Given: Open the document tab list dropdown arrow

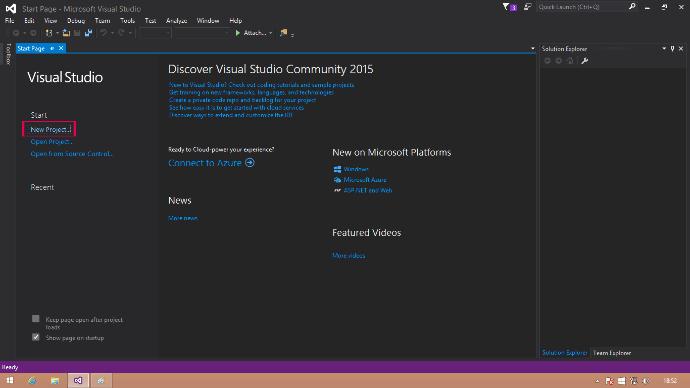Looking at the screenshot, I should (x=532, y=48).
